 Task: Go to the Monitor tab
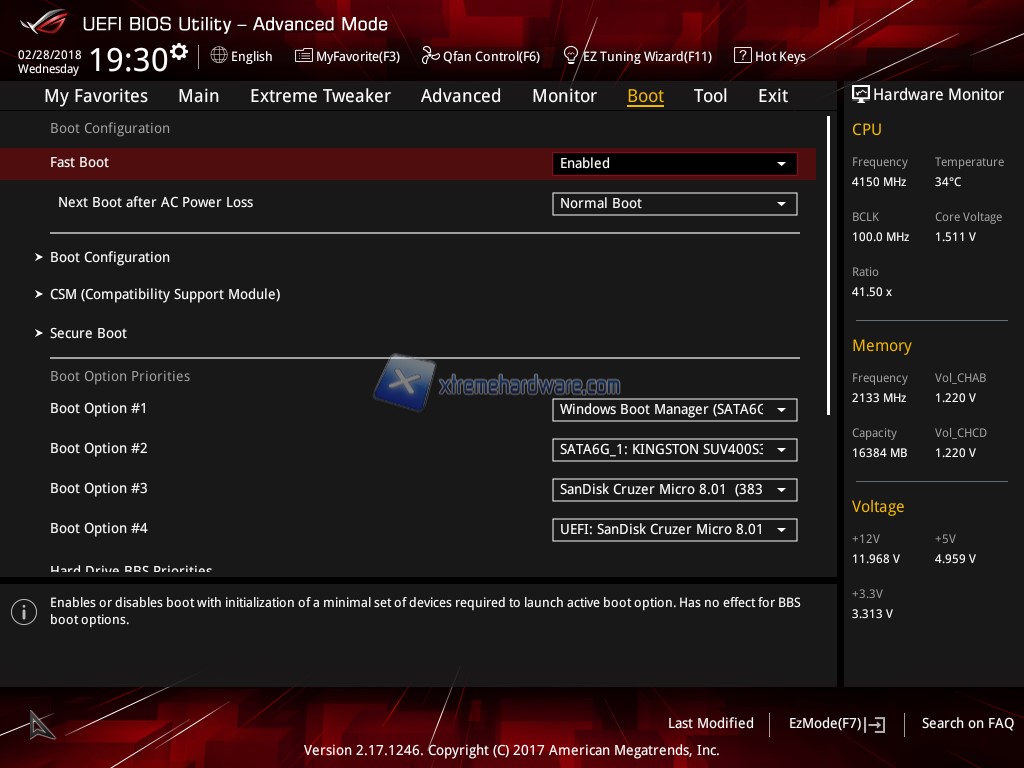[564, 96]
